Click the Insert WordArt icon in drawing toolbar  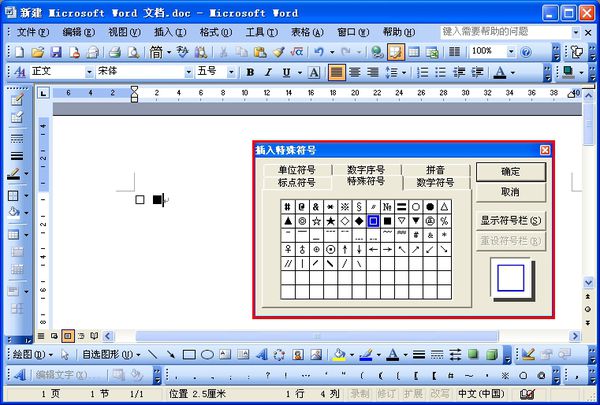tap(262, 355)
